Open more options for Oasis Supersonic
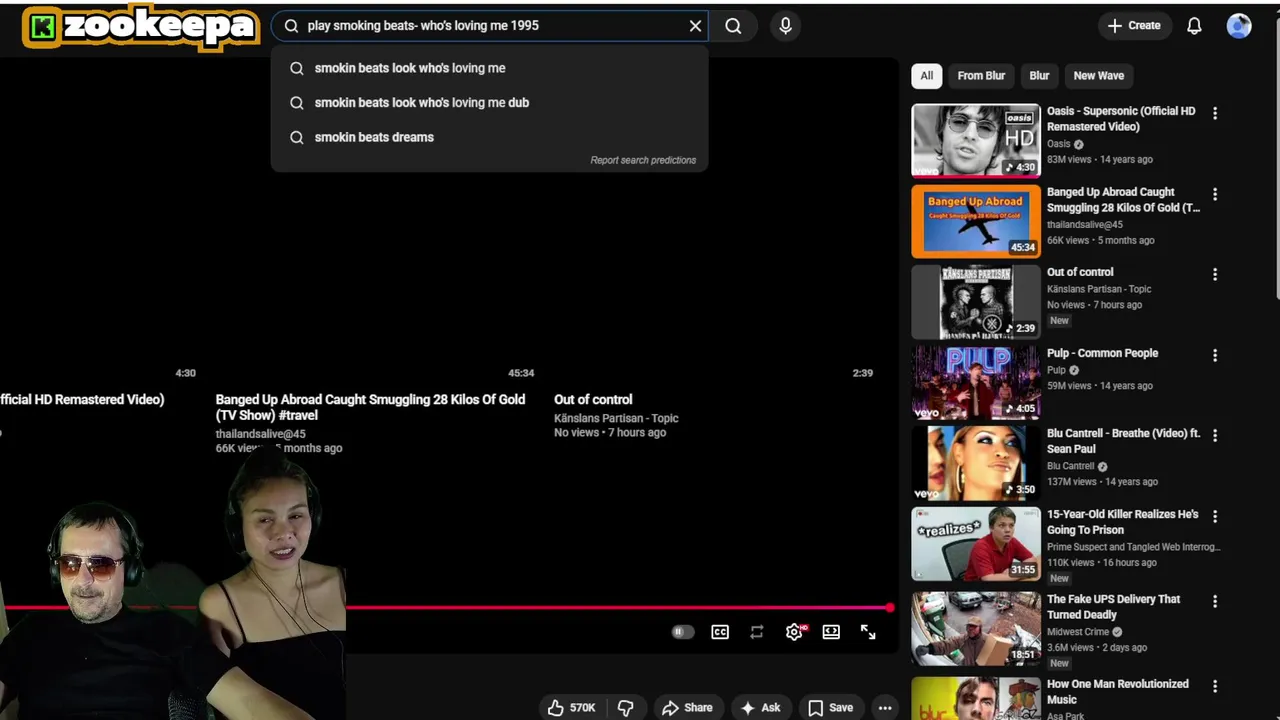The image size is (1280, 720). 1215,113
